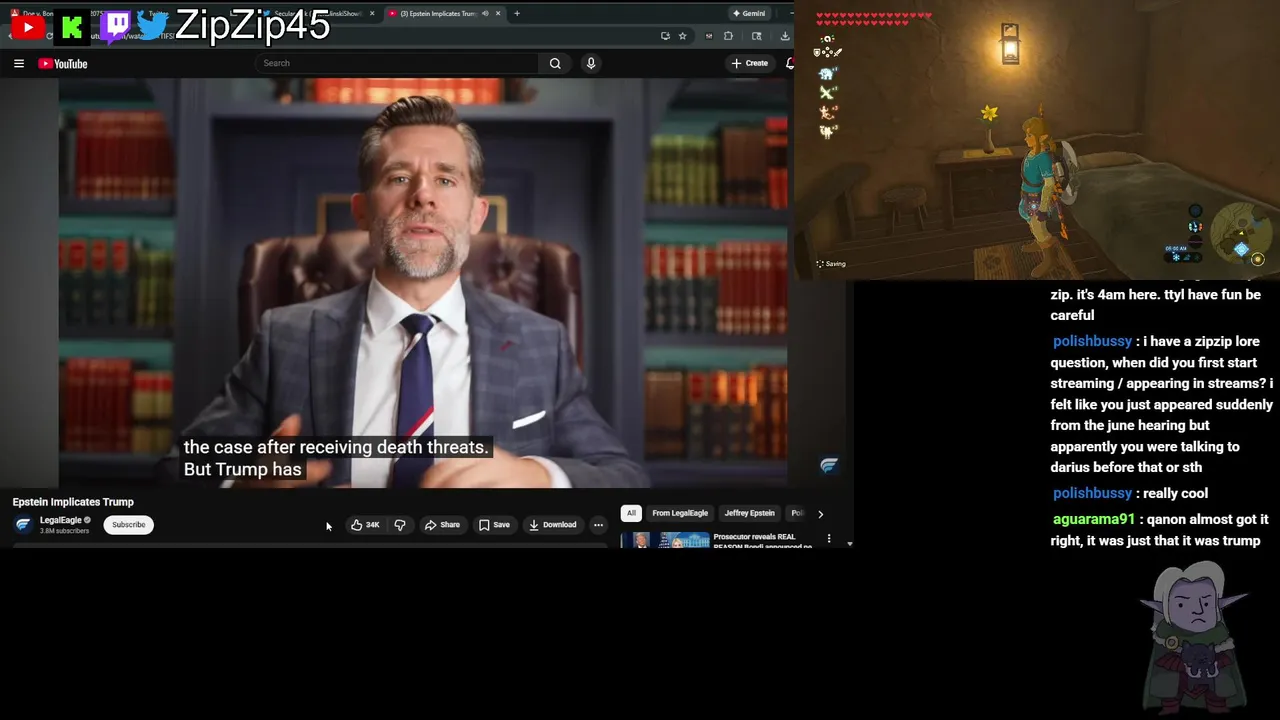Close the Epstein Implicates Trump tab
Viewport: 1280px width, 720px height.
coord(497,13)
